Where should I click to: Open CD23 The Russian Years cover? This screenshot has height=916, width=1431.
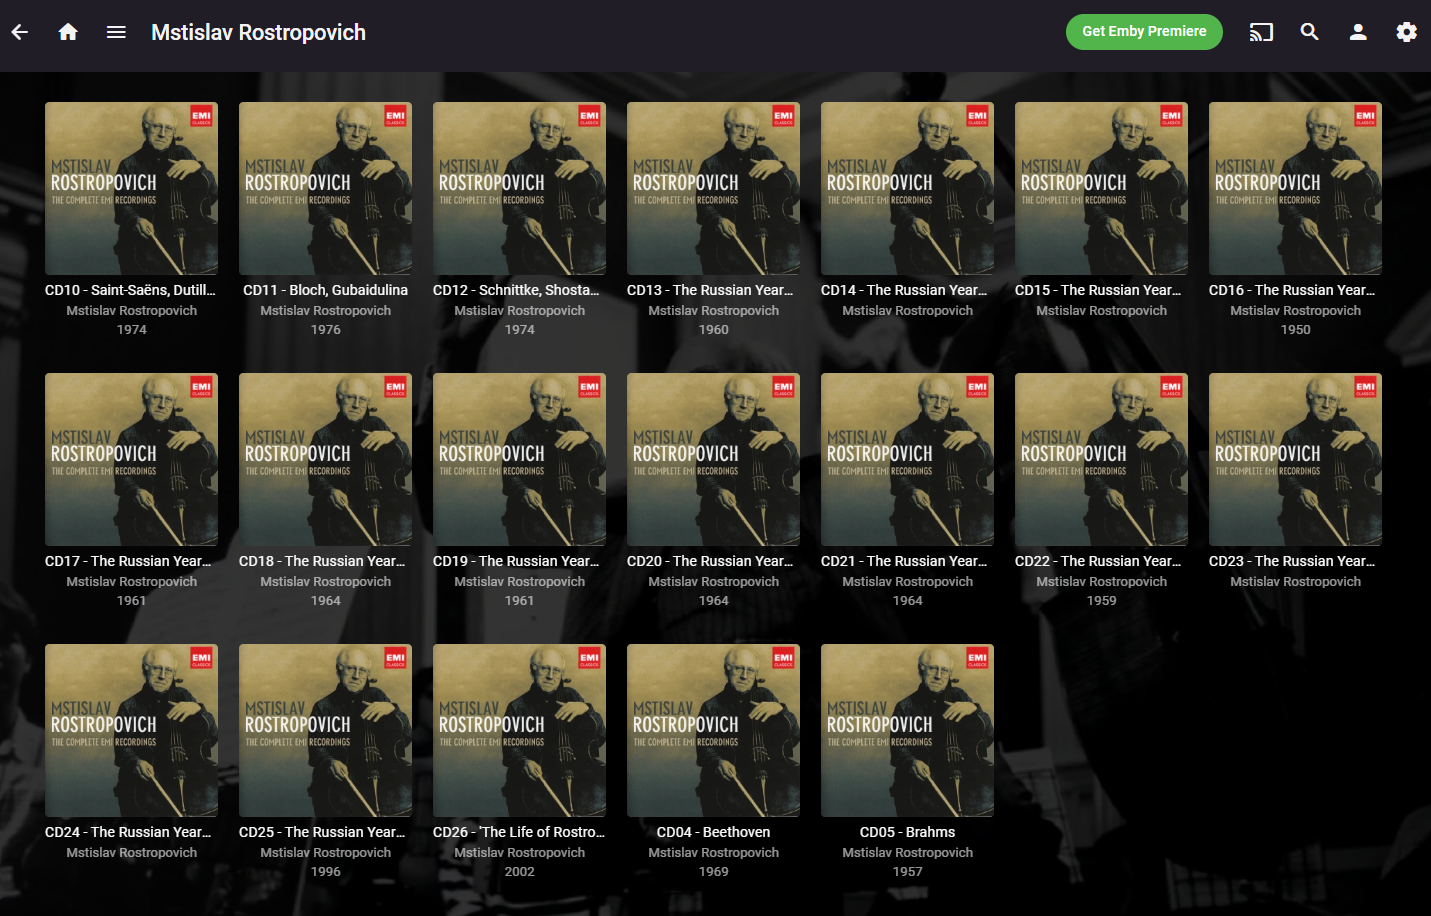(1295, 459)
